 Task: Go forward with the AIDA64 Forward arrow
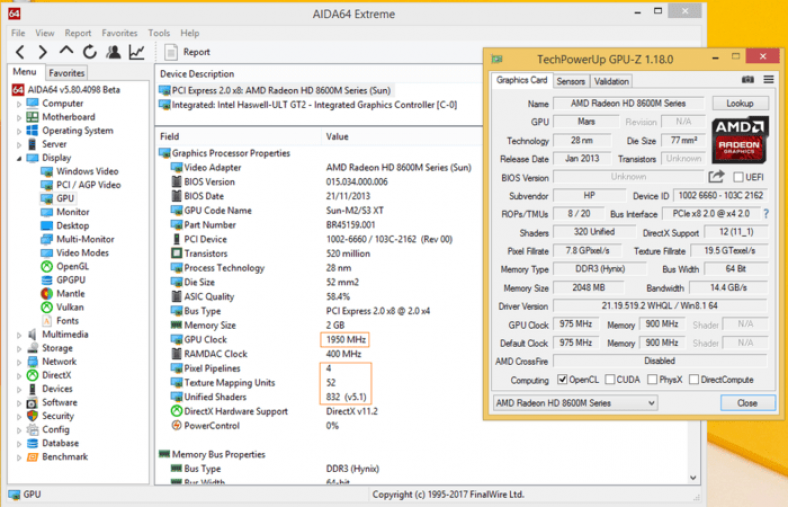tap(43, 52)
